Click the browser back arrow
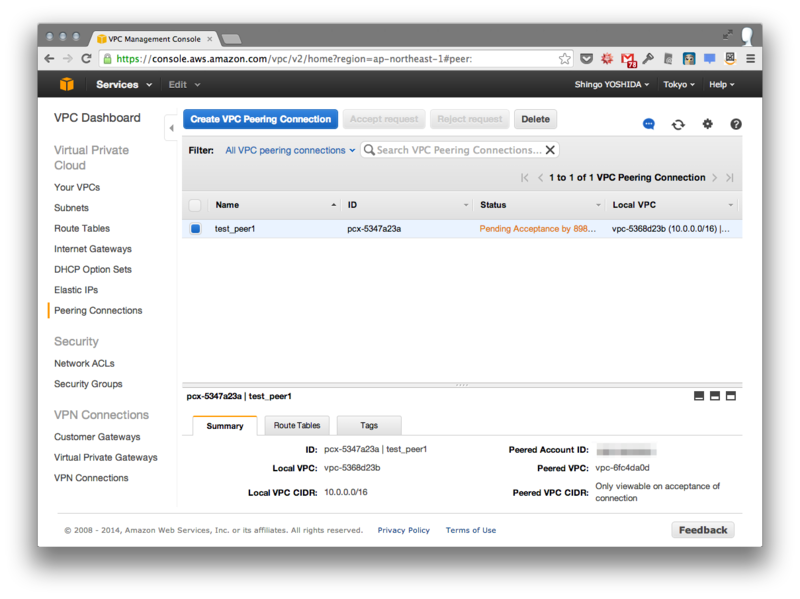800x599 pixels. pos(49,59)
